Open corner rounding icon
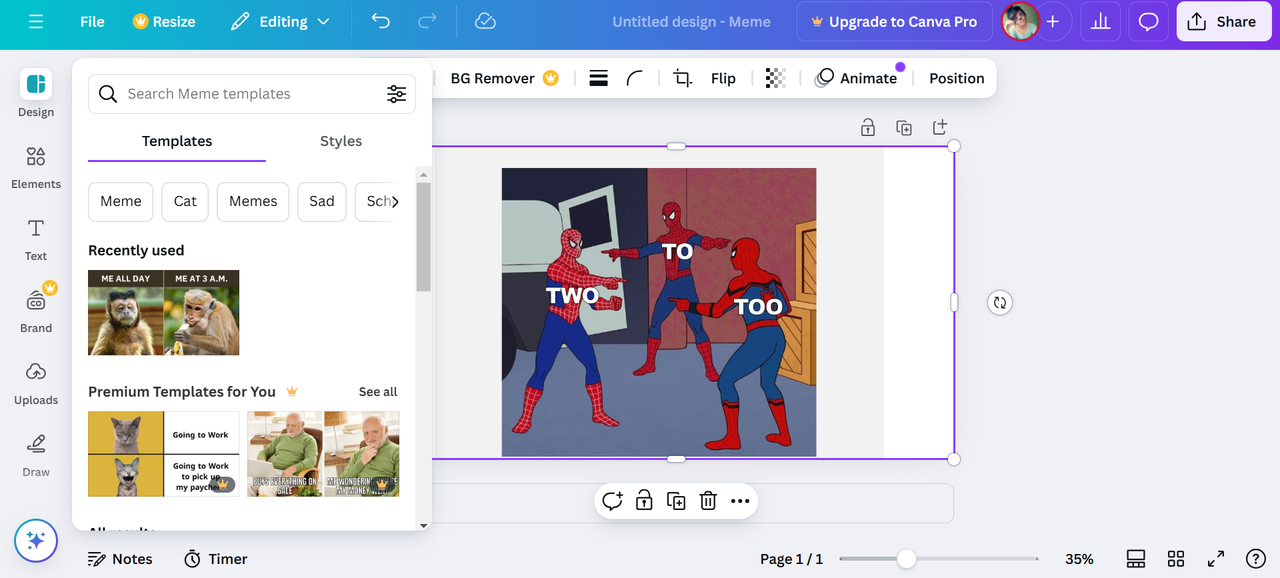The width and height of the screenshot is (1280, 578). pyautogui.click(x=635, y=78)
